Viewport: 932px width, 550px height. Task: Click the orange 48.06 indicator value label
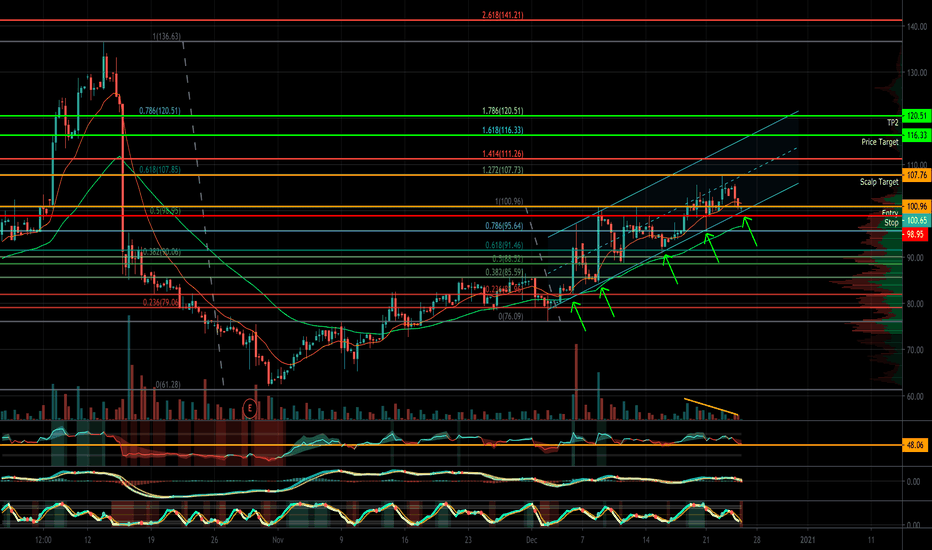click(915, 445)
